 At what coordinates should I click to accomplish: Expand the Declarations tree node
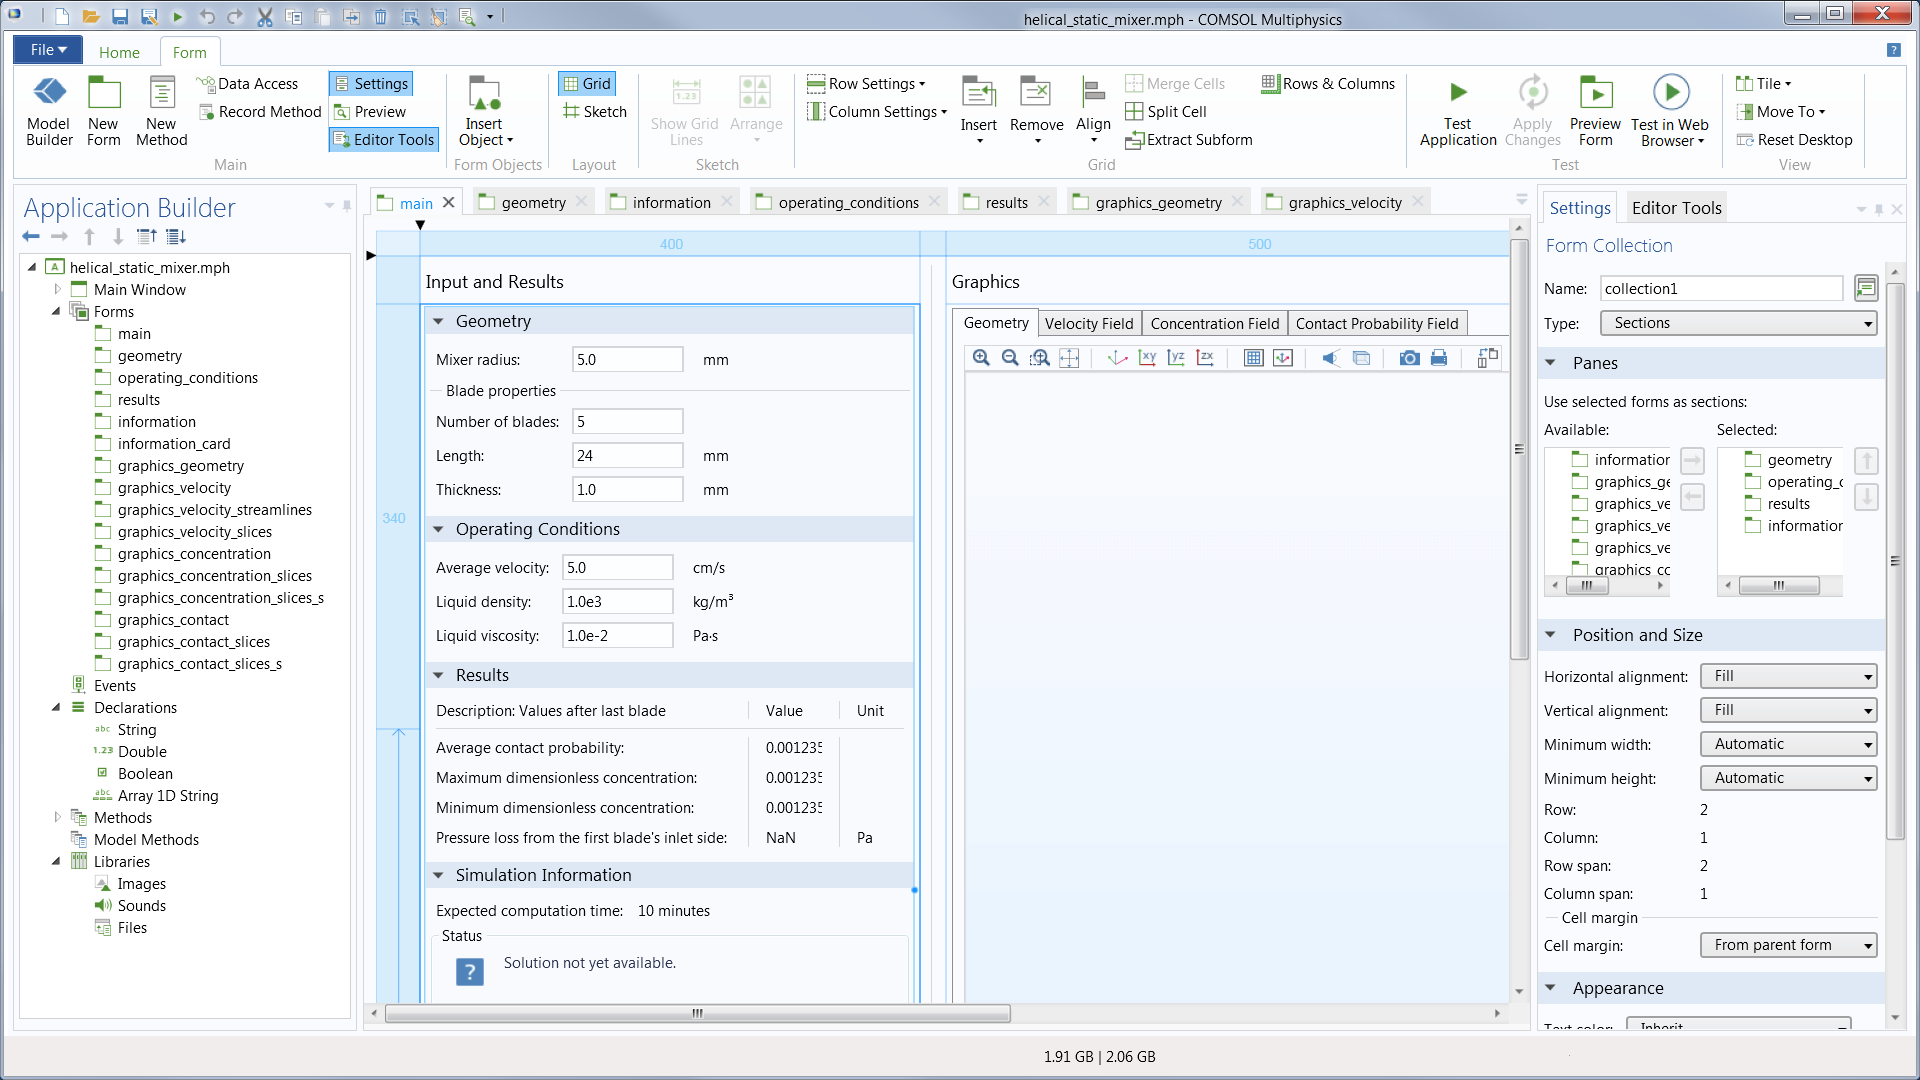pos(57,707)
